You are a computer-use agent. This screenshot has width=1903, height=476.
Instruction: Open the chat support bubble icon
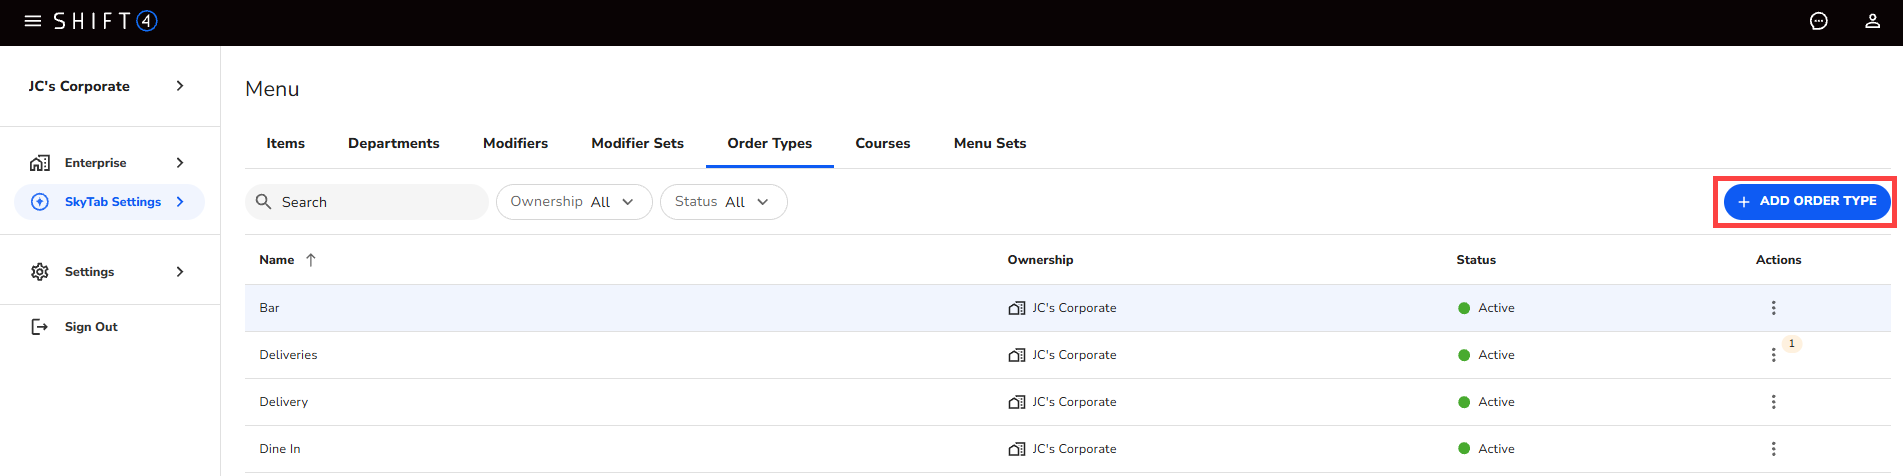coord(1818,21)
